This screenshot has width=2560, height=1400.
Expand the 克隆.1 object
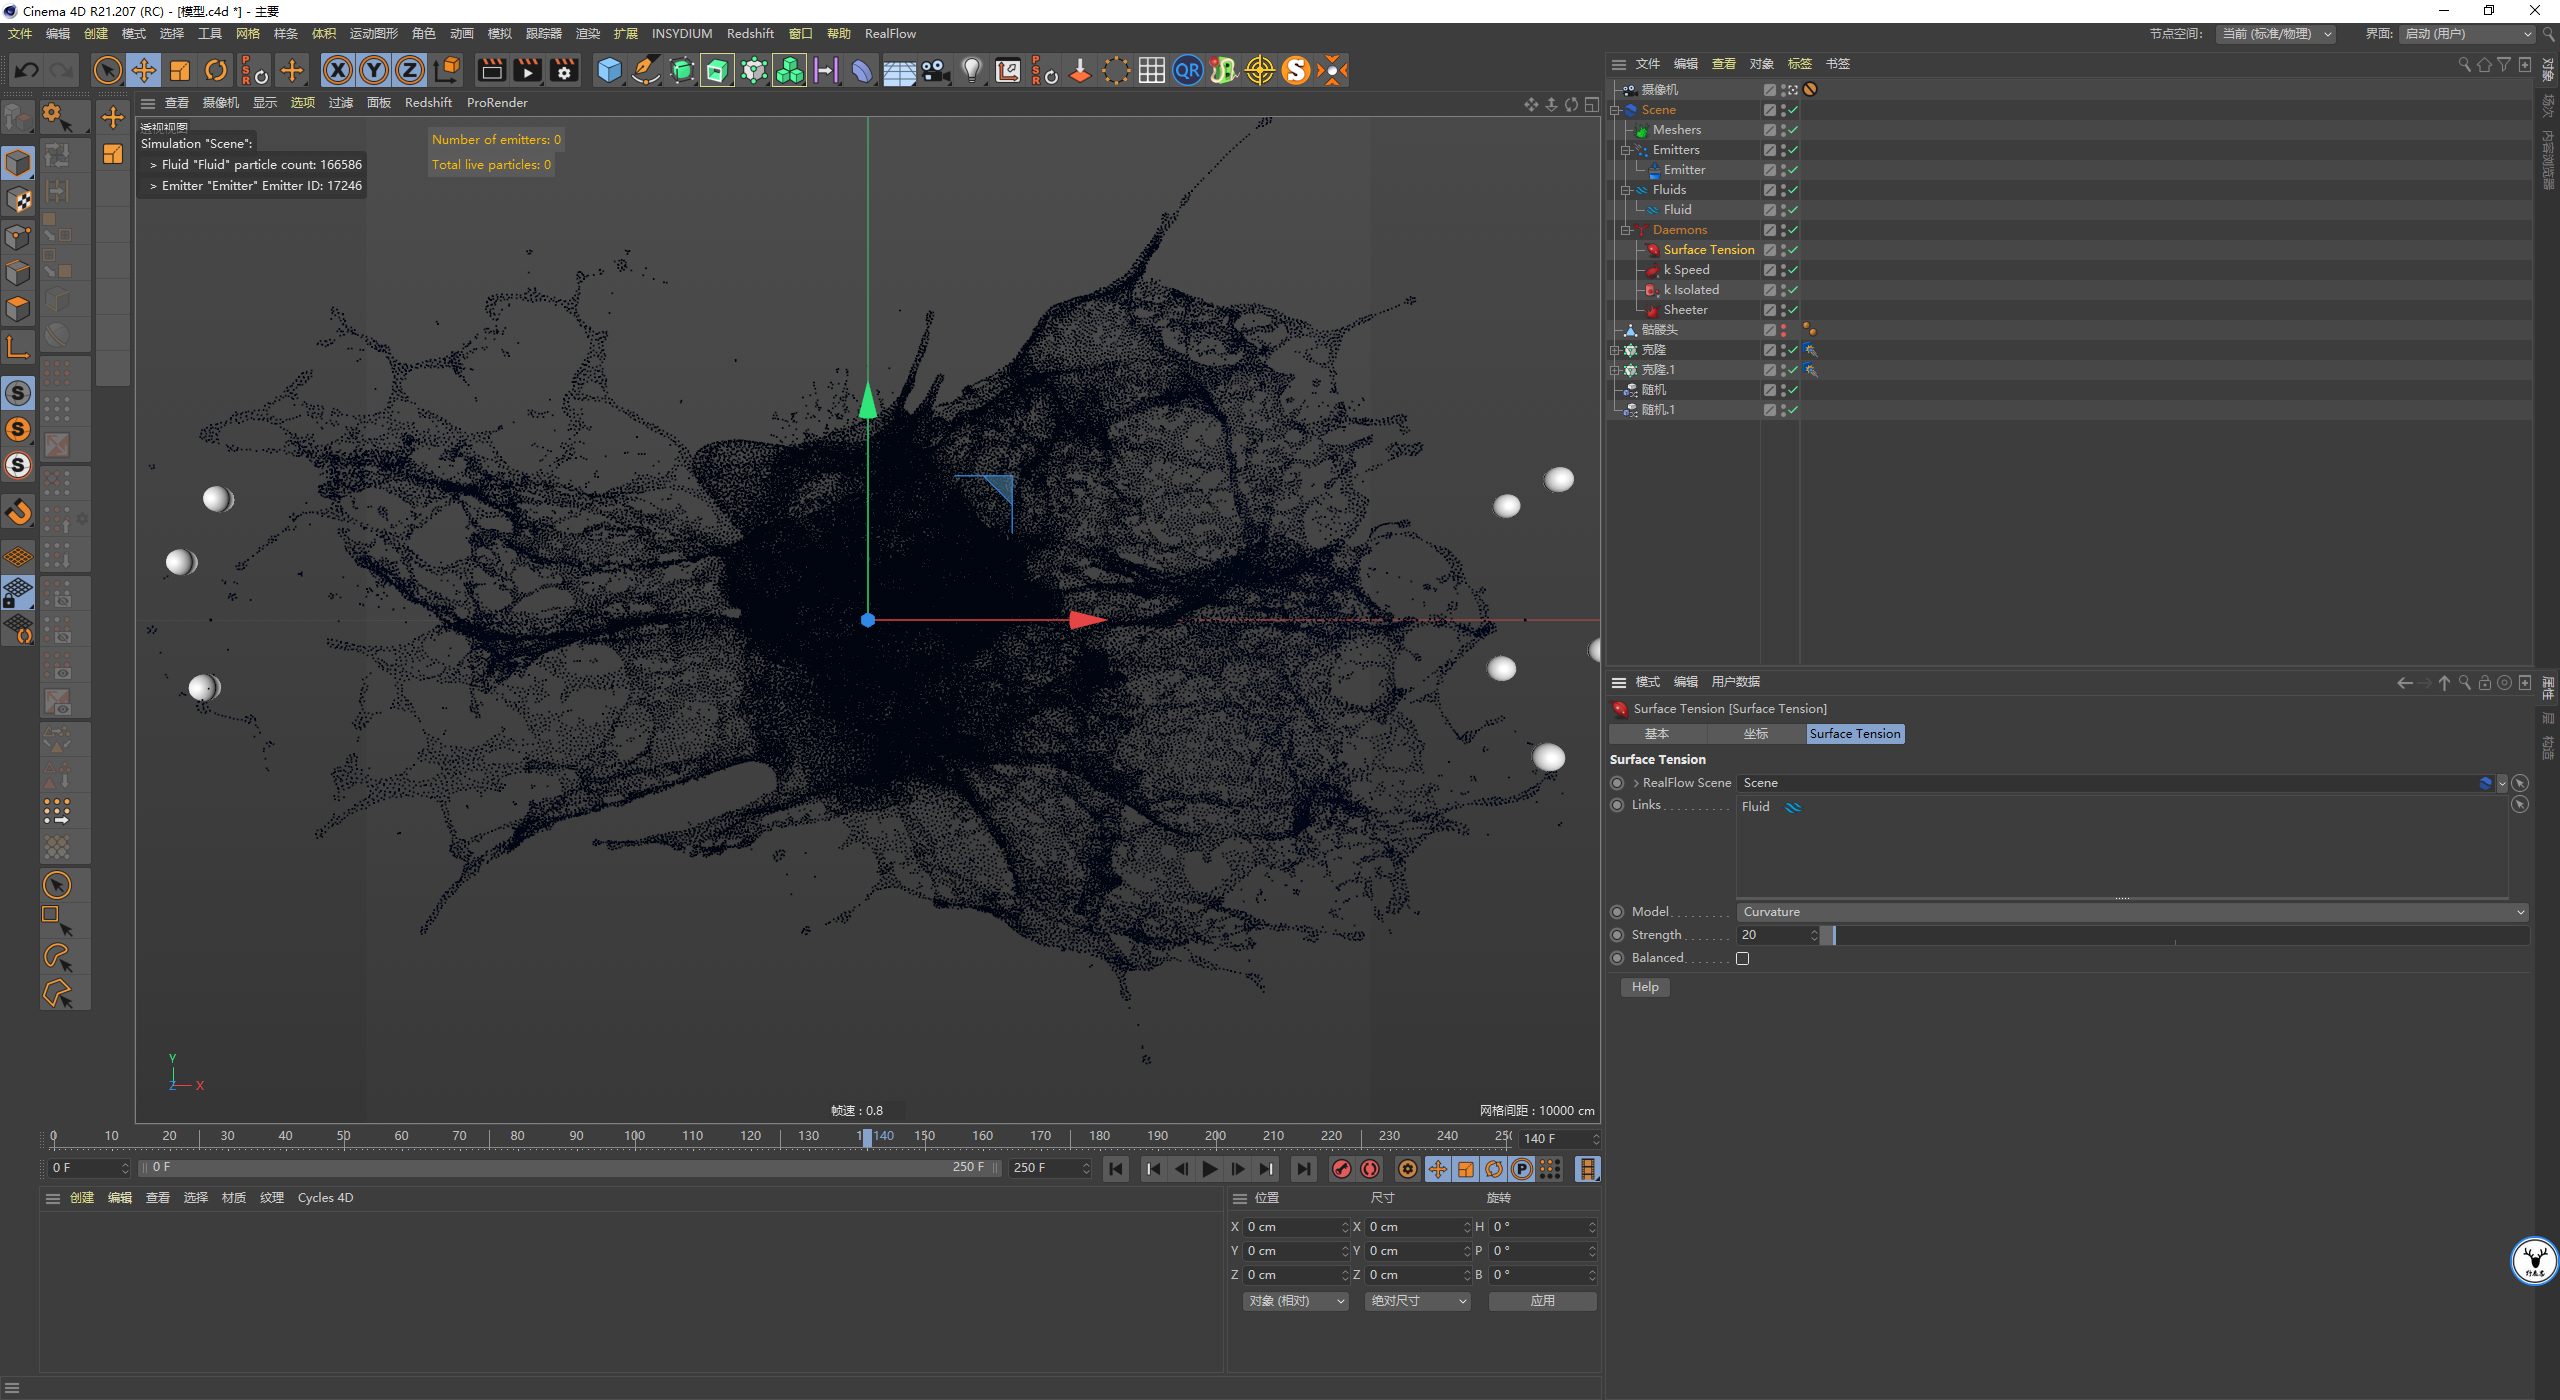coord(1614,370)
